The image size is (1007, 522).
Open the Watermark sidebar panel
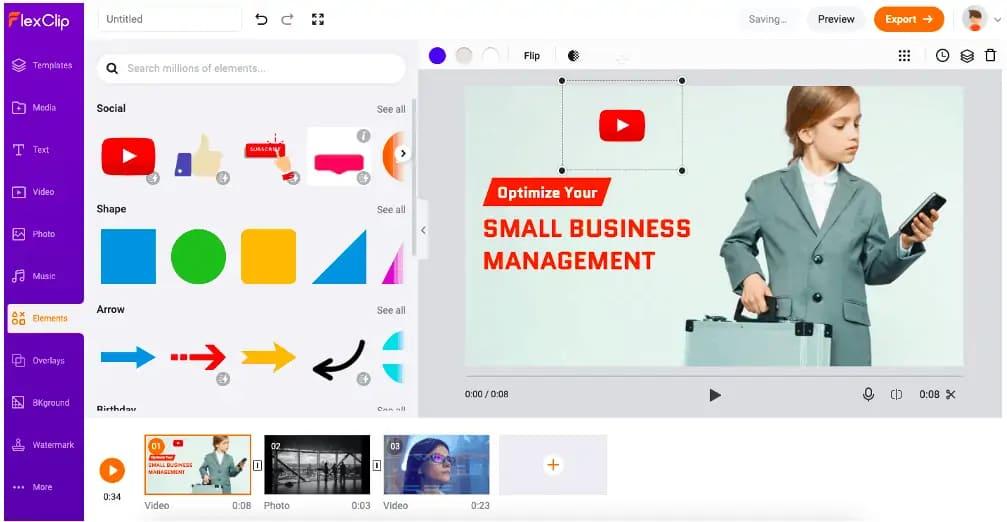(x=43, y=445)
